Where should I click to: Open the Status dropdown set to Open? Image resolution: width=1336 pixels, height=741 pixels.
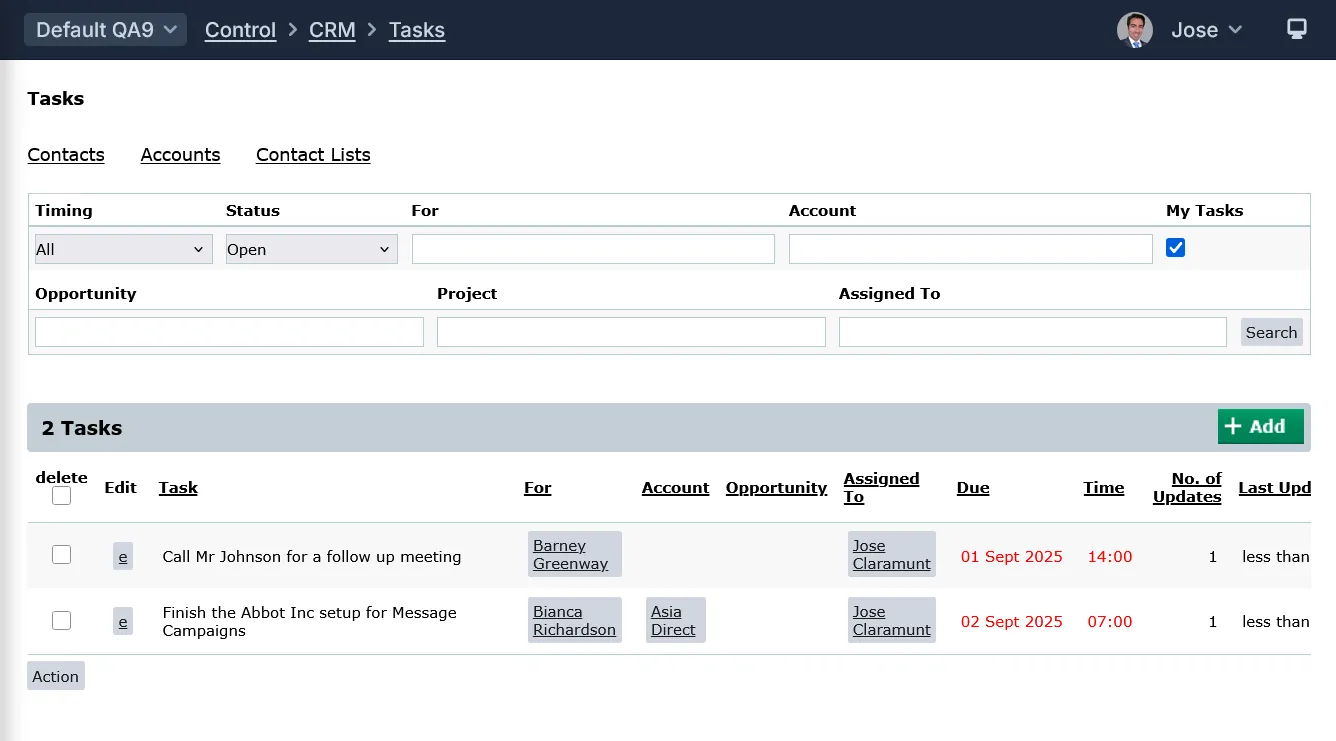tap(311, 249)
